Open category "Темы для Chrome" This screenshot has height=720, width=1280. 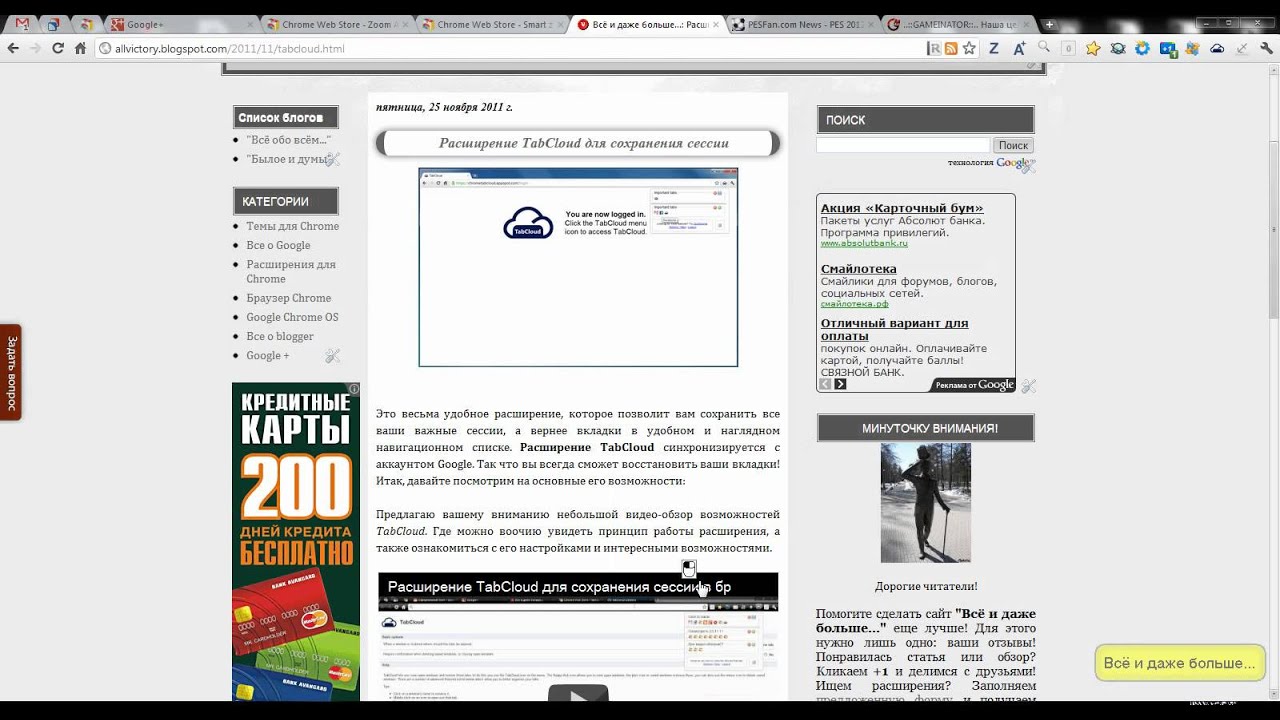pyautogui.click(x=292, y=226)
